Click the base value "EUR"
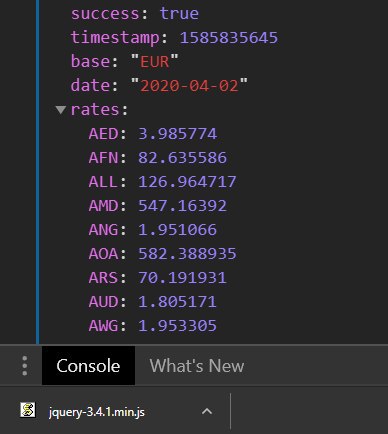The image size is (388, 434). coord(155,62)
